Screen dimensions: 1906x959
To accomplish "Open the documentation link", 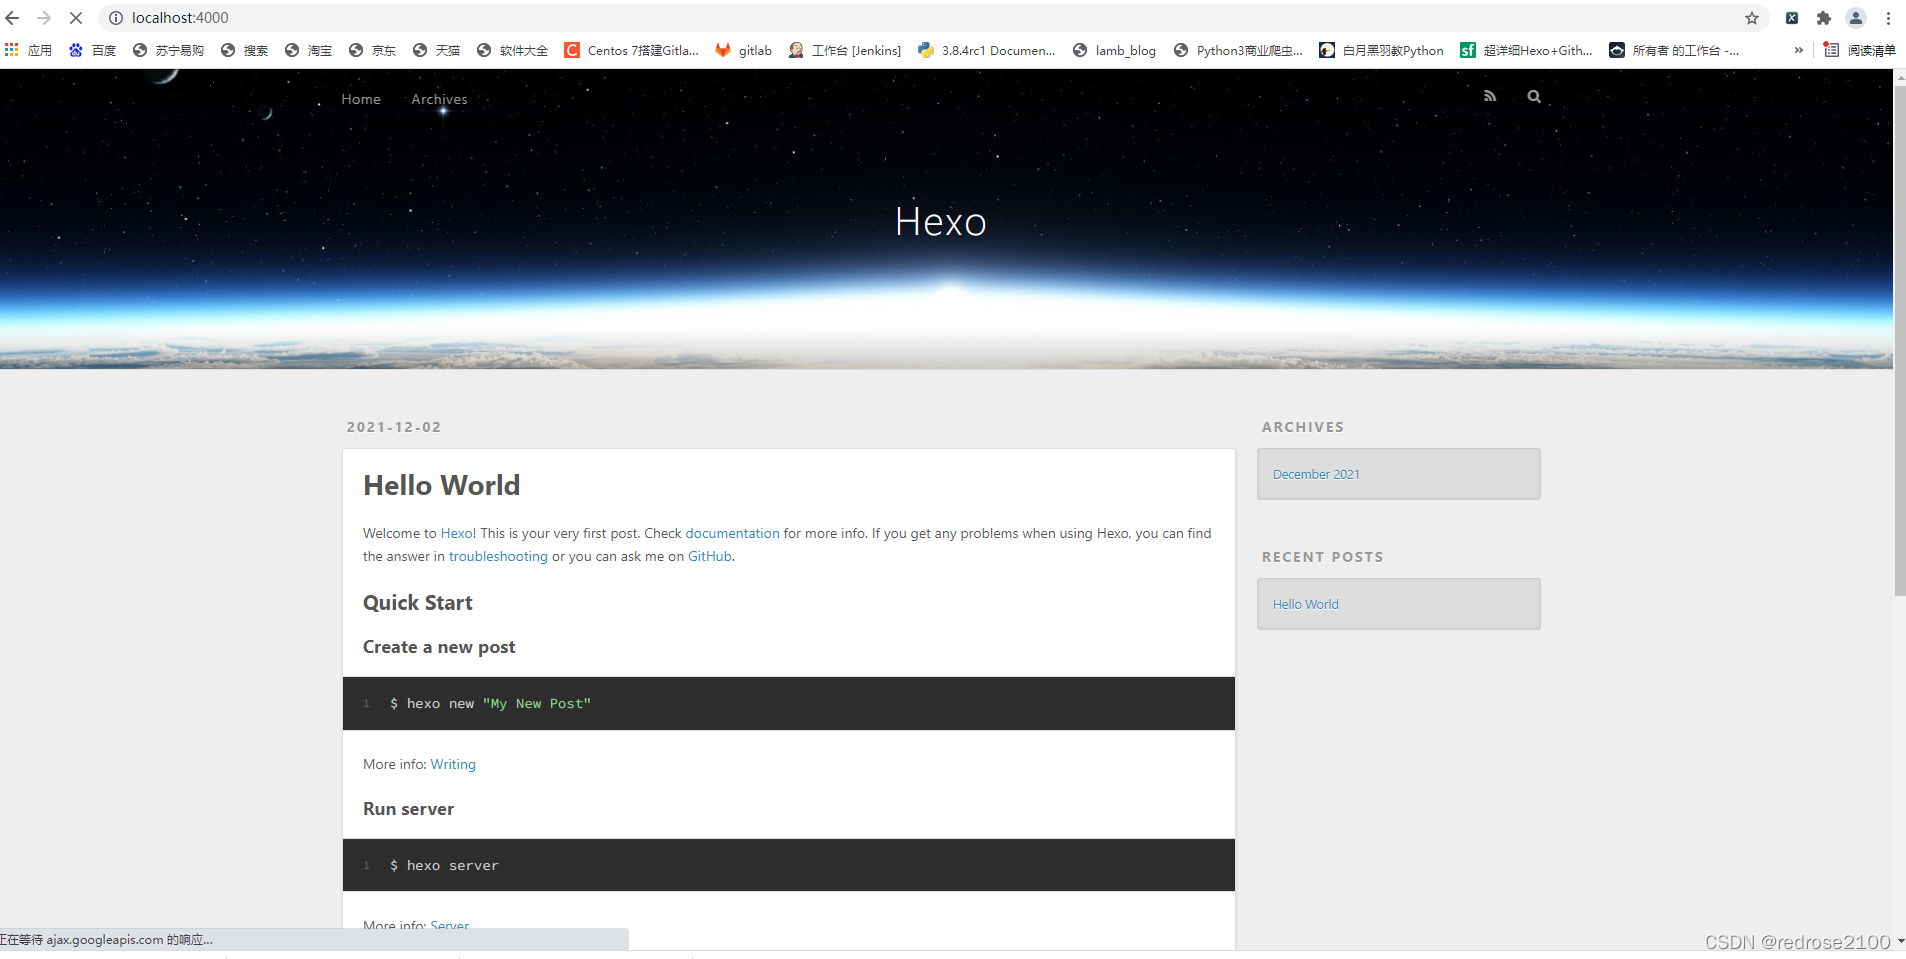I will (732, 533).
